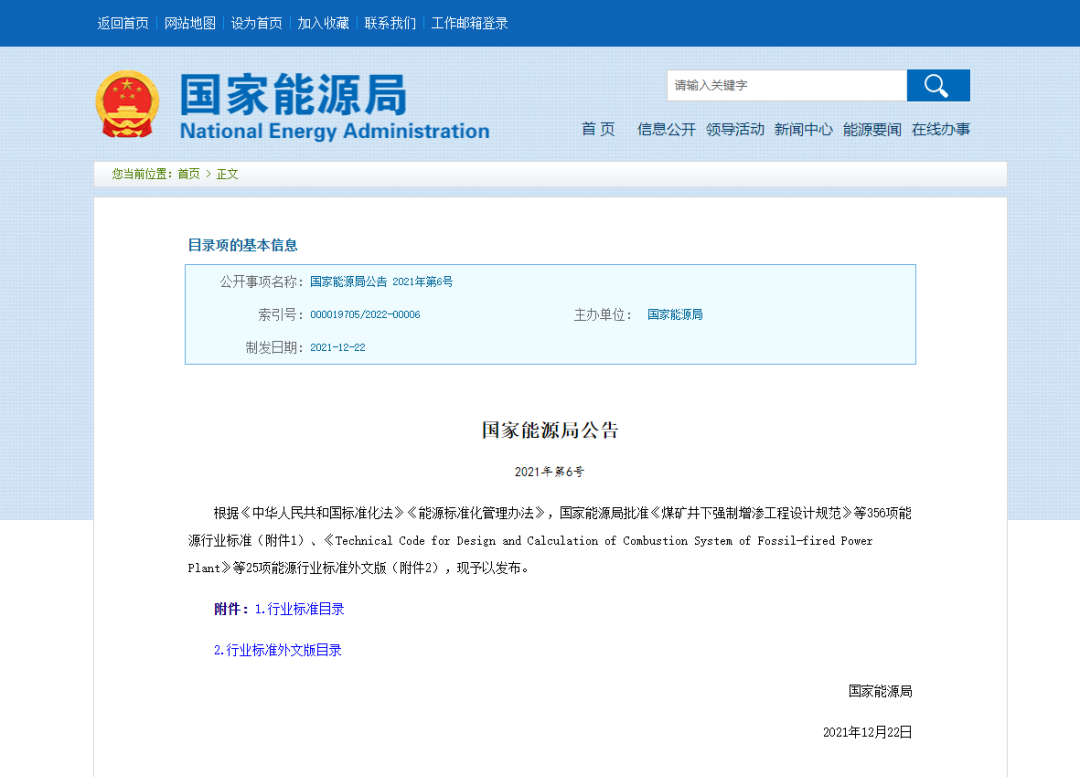Open 返回首页 in top bar

click(x=123, y=23)
